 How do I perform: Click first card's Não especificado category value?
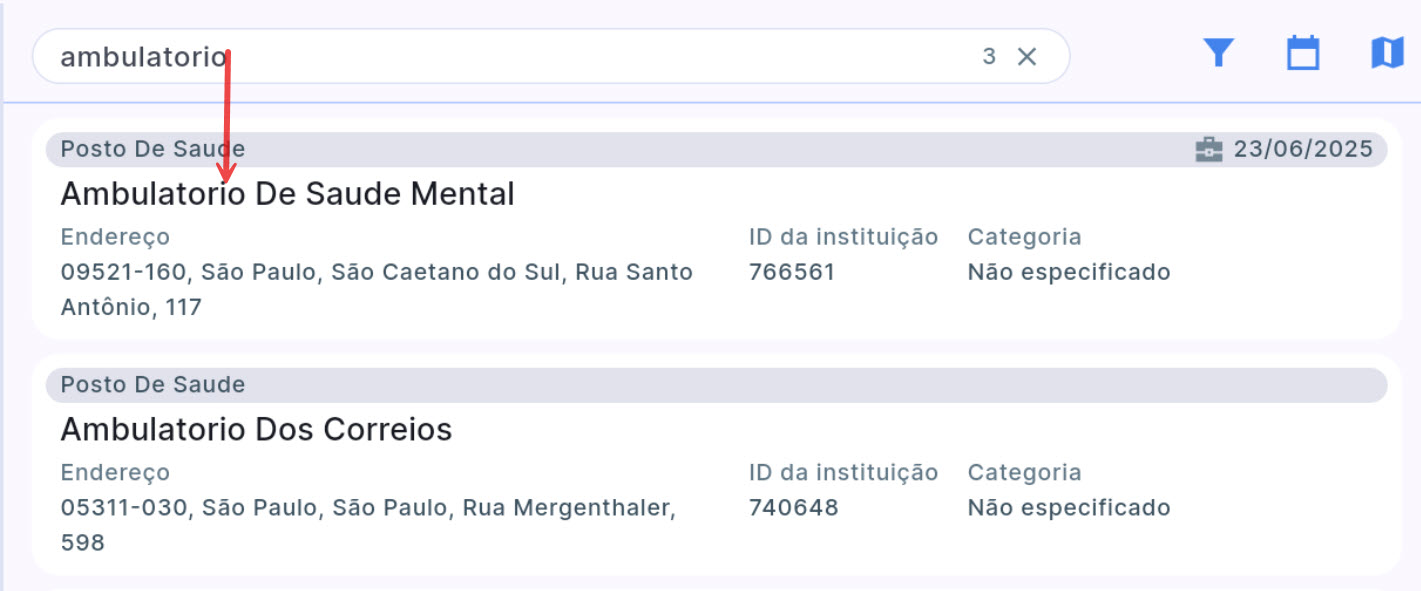[1068, 272]
